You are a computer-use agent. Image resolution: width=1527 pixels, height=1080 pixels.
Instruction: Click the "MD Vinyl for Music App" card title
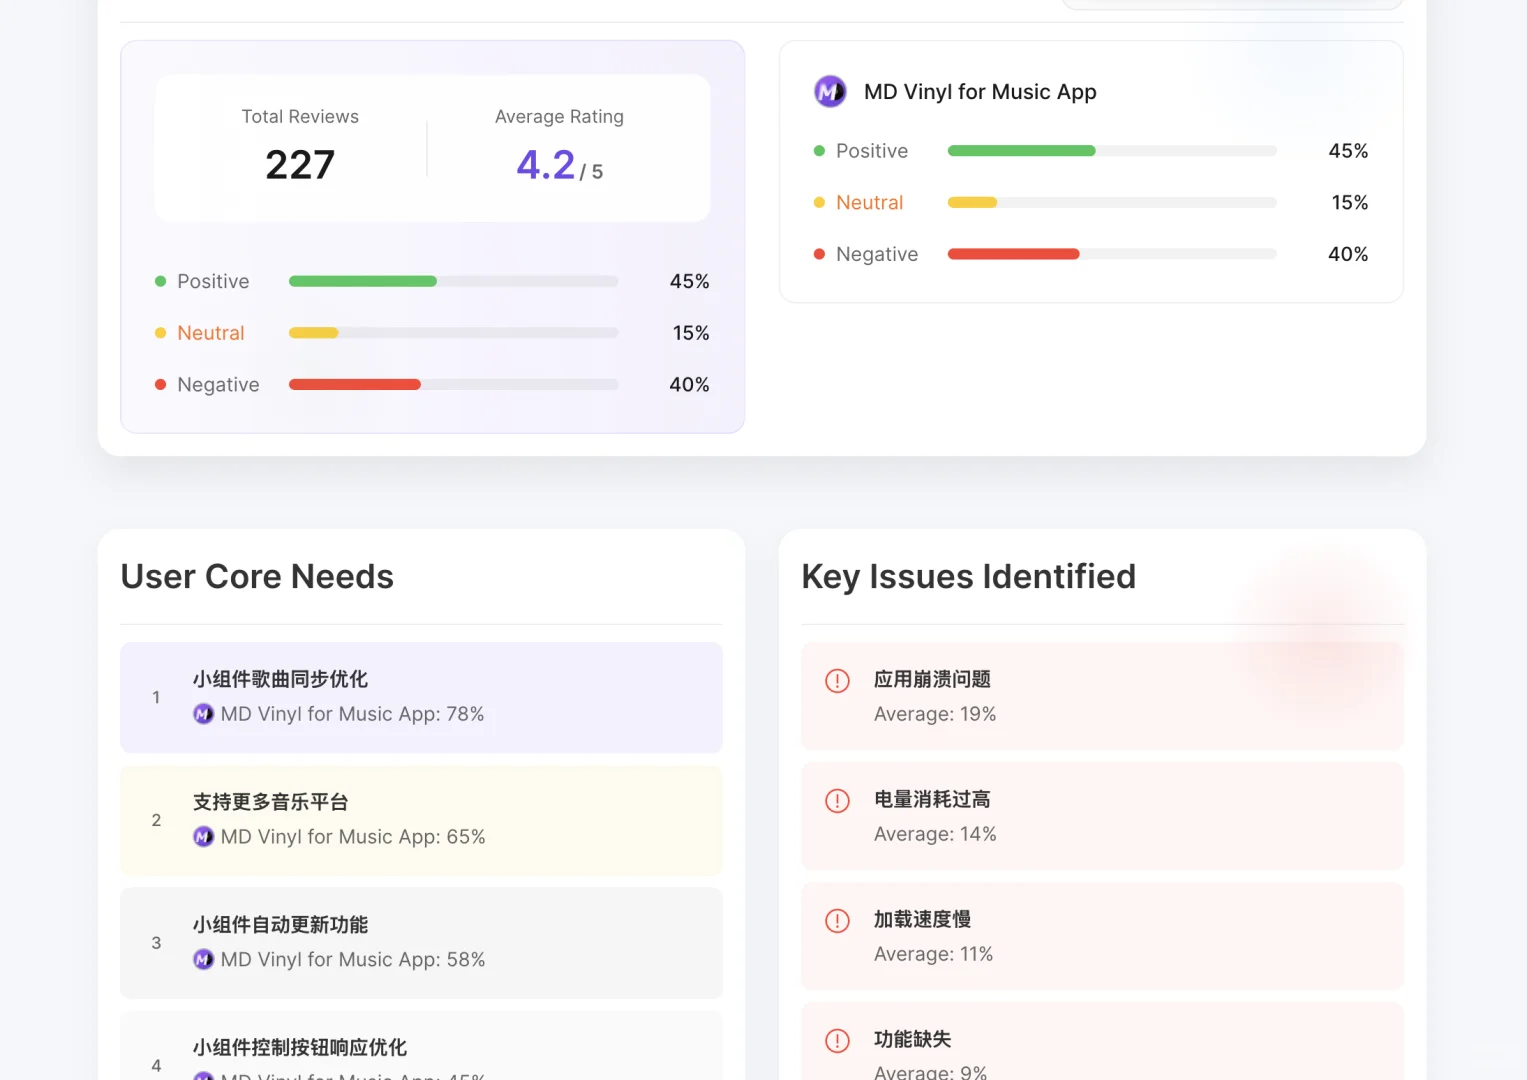click(x=980, y=92)
